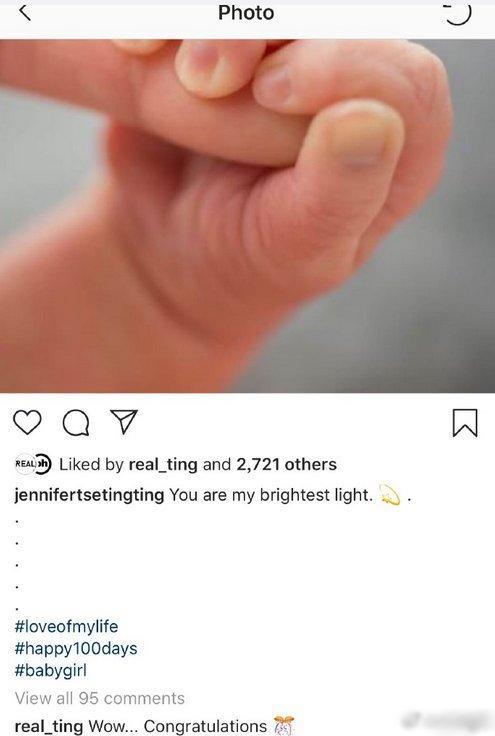Viewport: 495px width, 736px height.
Task: Tap the party emoji in comment
Action: tap(284, 725)
